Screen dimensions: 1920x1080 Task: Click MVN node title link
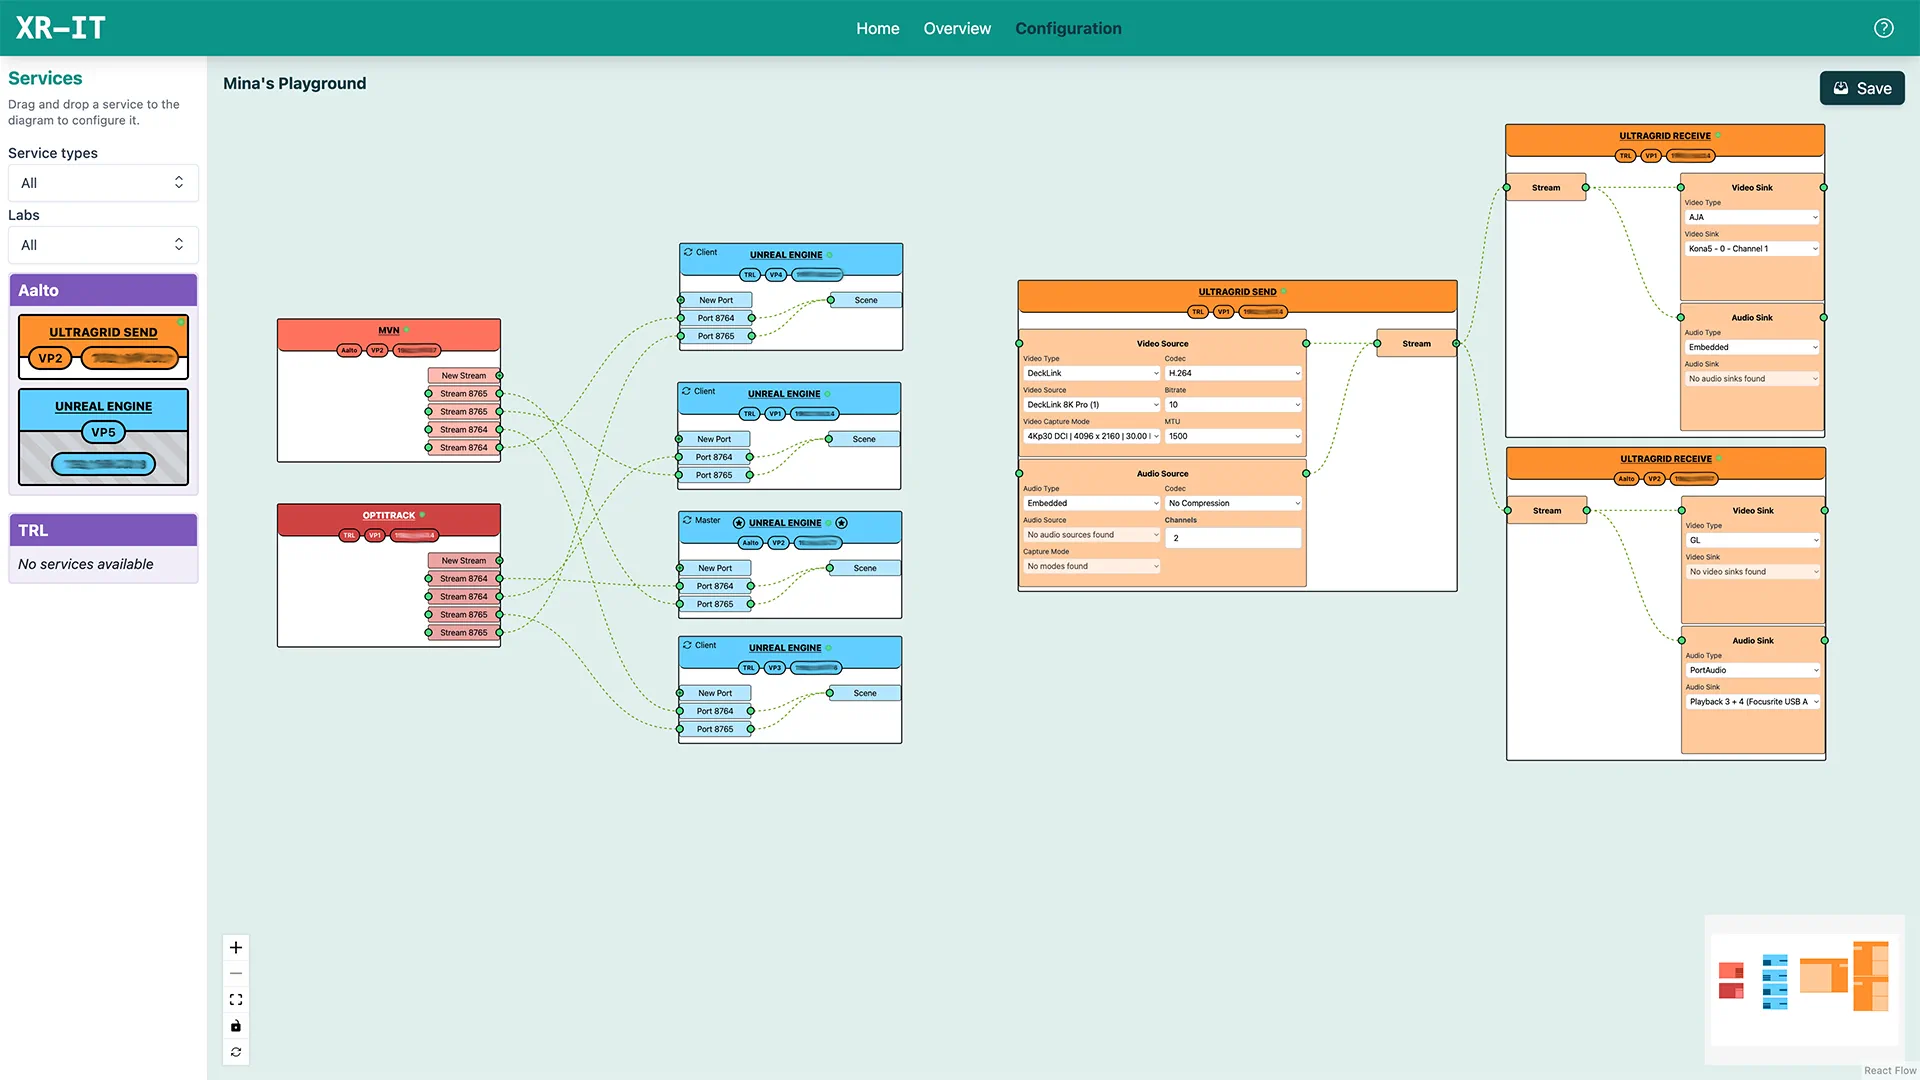click(389, 330)
